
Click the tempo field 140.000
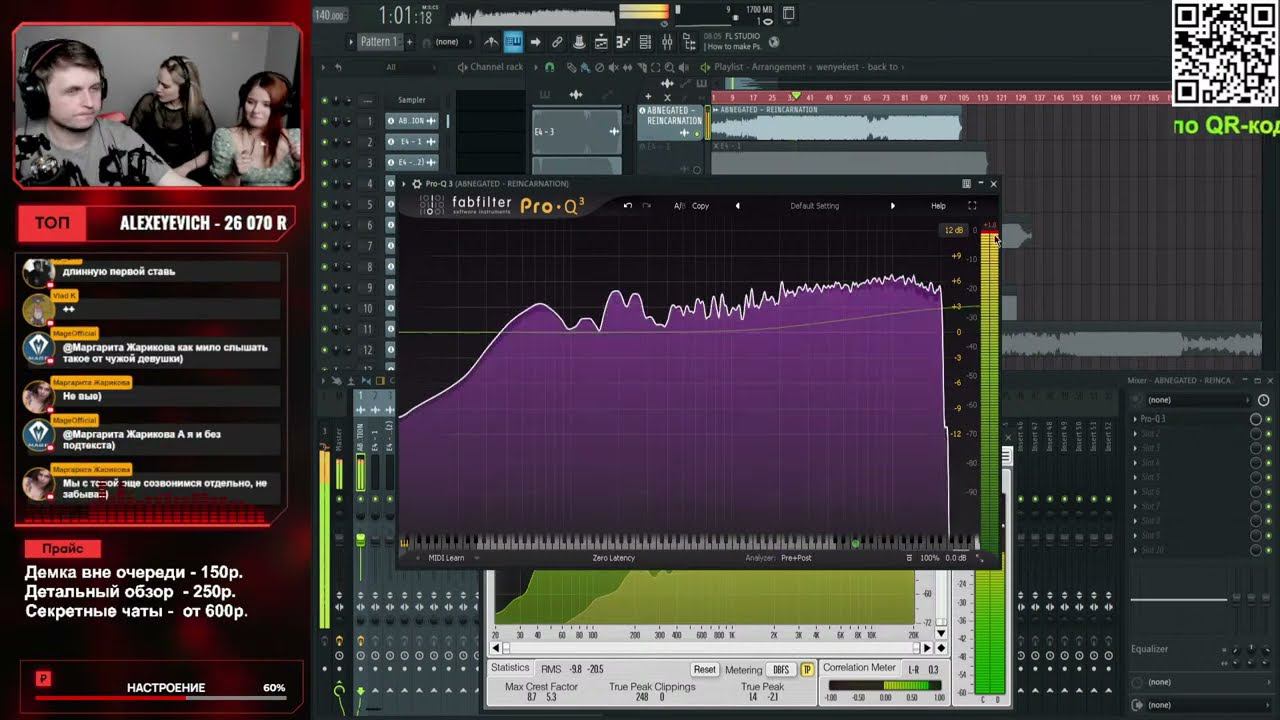(x=329, y=15)
